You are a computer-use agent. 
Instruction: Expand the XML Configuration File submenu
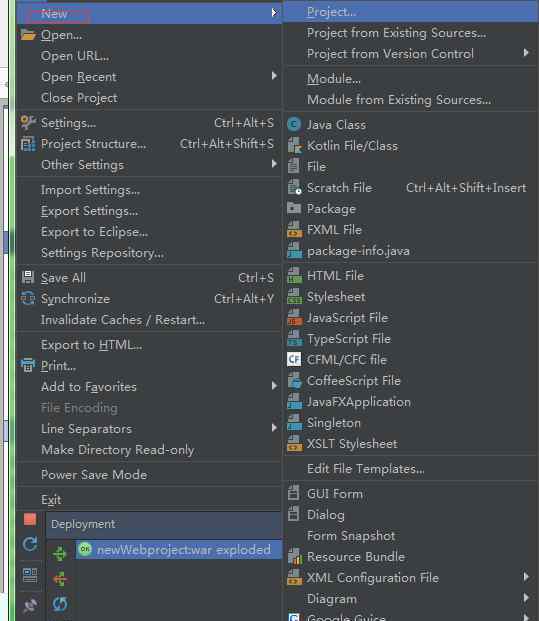(526, 577)
